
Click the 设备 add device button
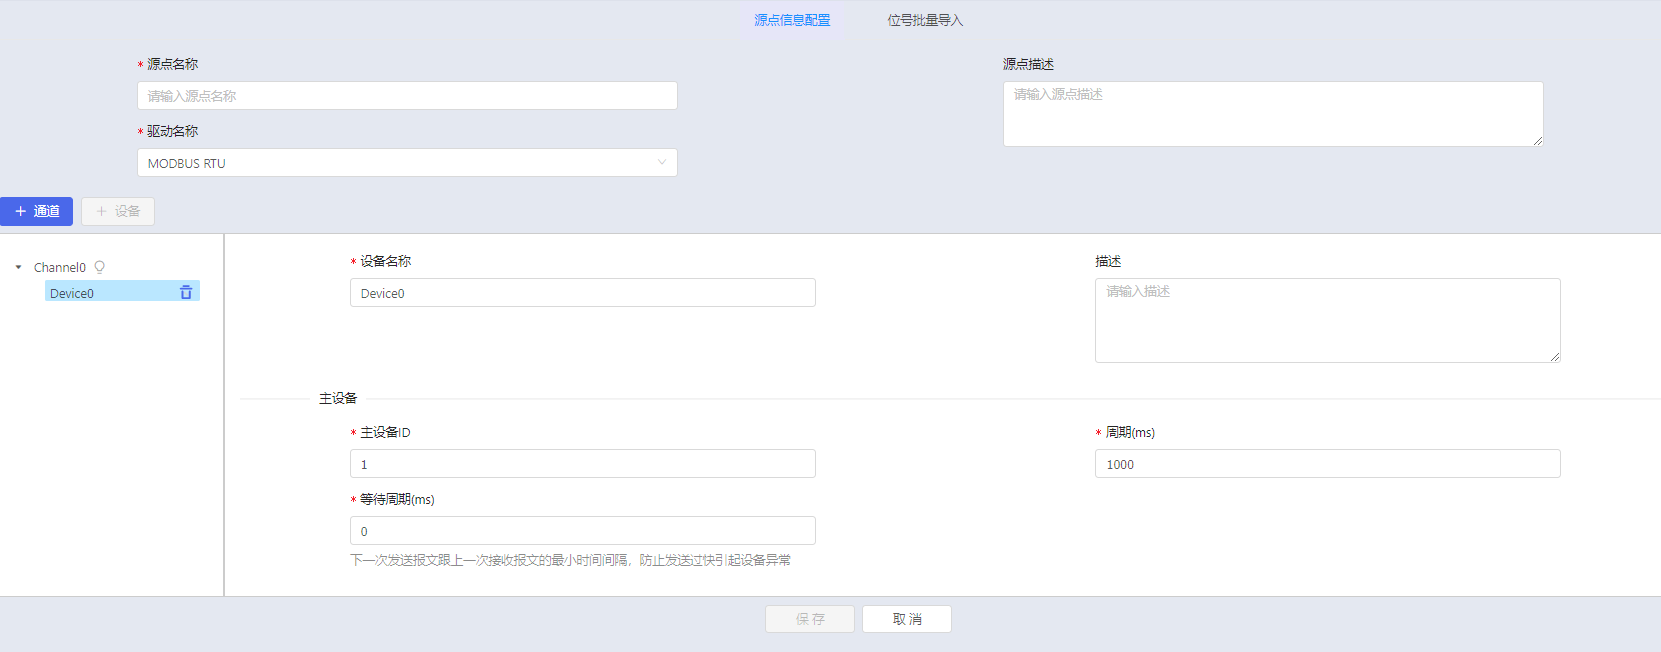118,211
